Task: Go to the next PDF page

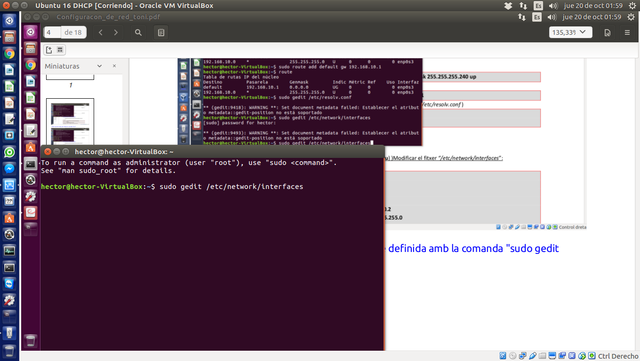Action: (x=116, y=32)
